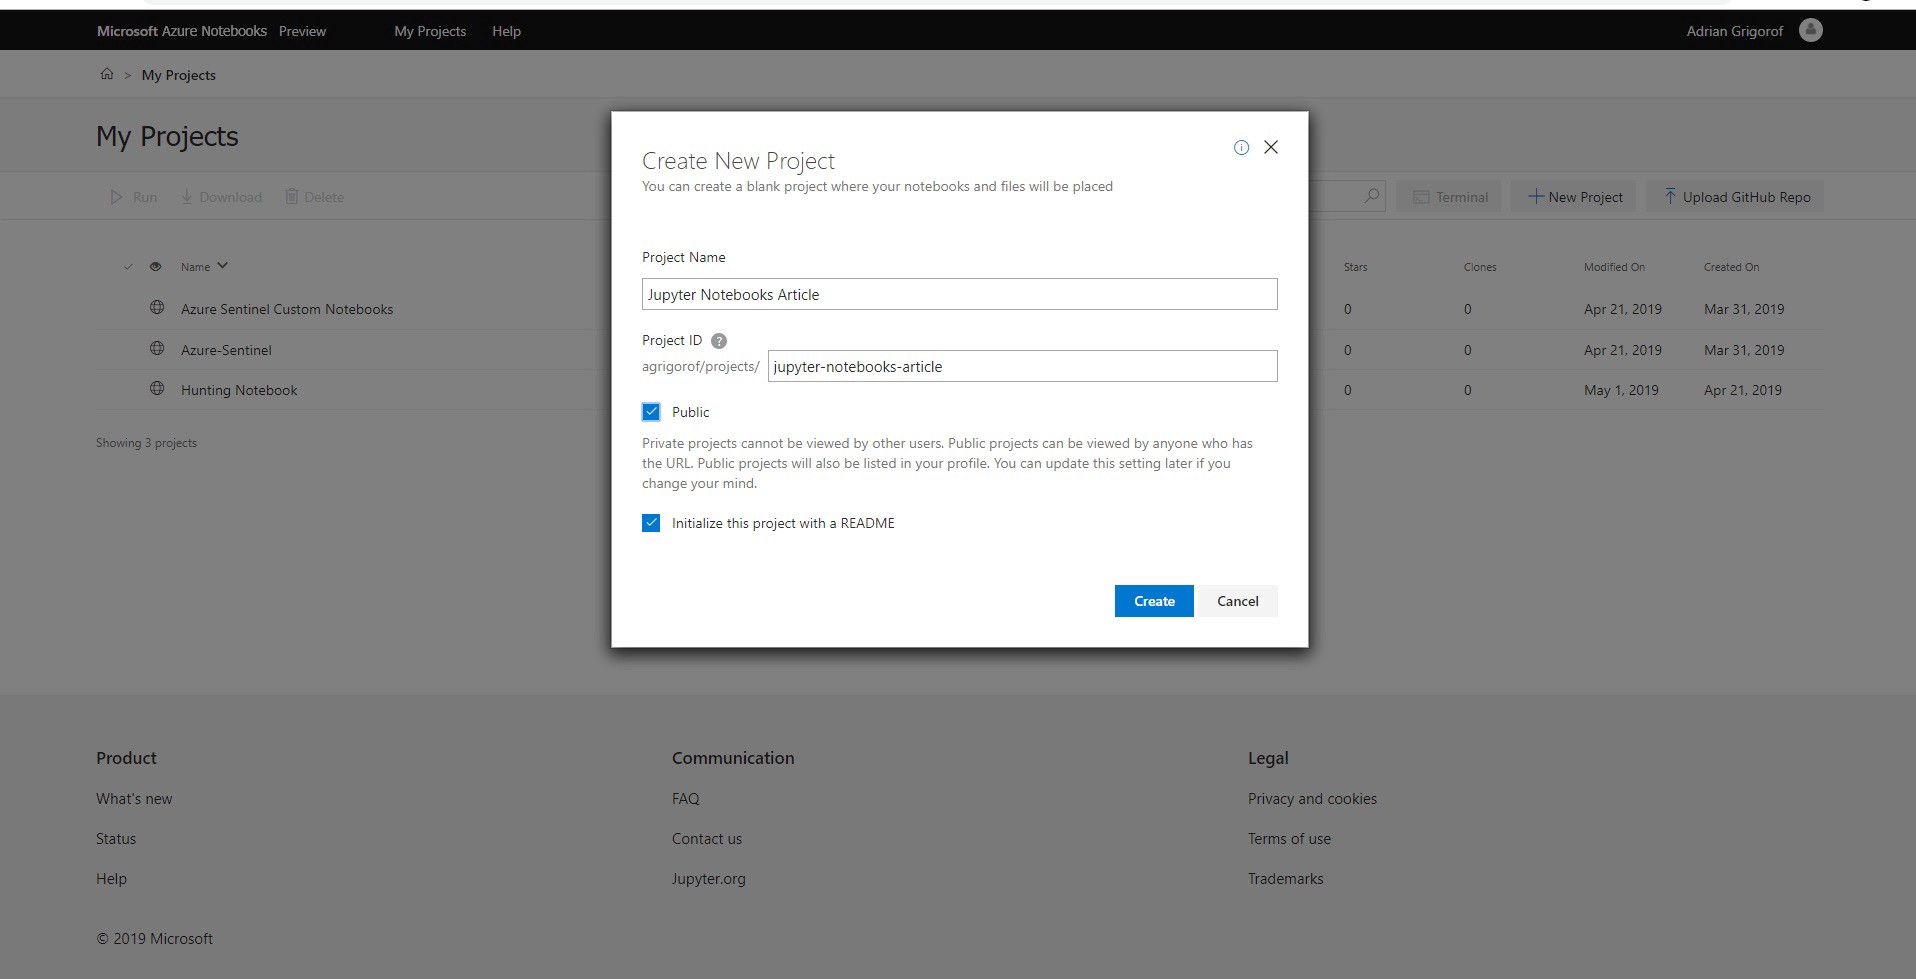The width and height of the screenshot is (1916, 979).
Task: Open Trademarks footer link
Action: (x=1285, y=879)
